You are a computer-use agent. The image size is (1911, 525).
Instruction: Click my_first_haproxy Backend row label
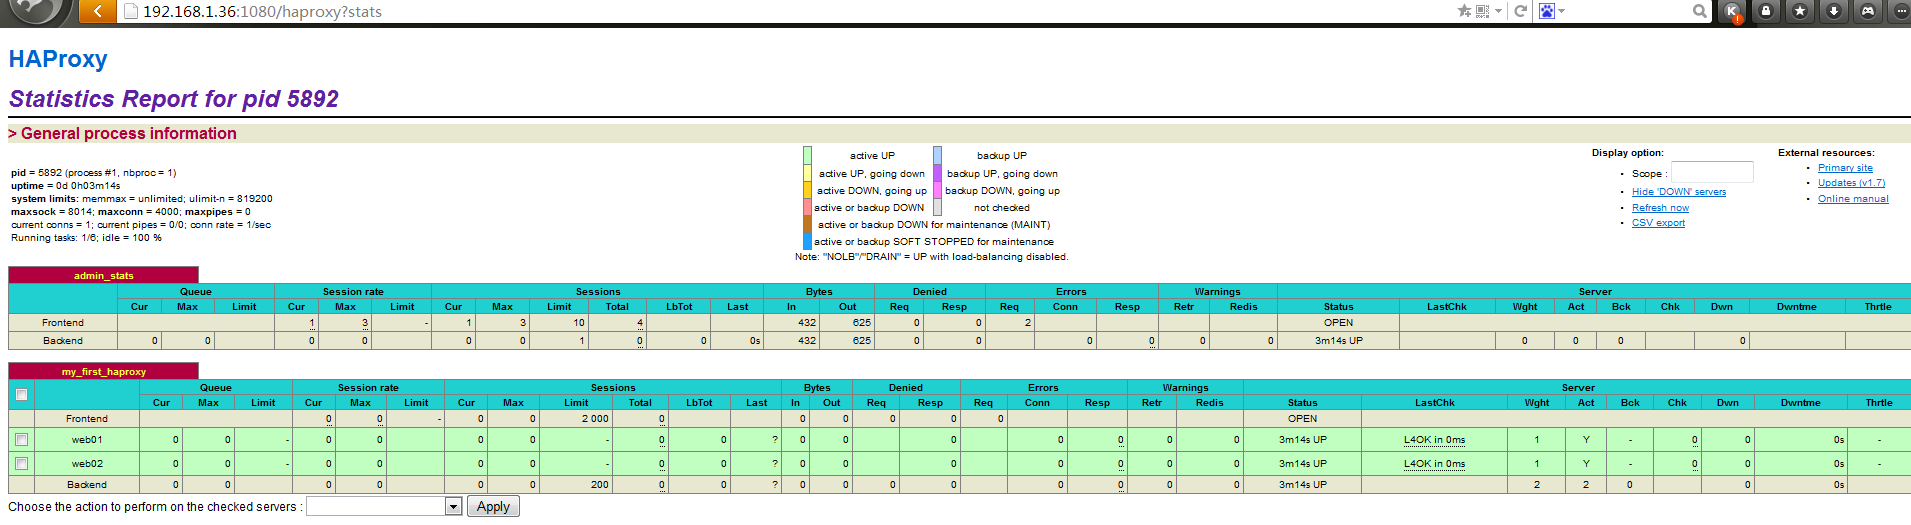(87, 484)
